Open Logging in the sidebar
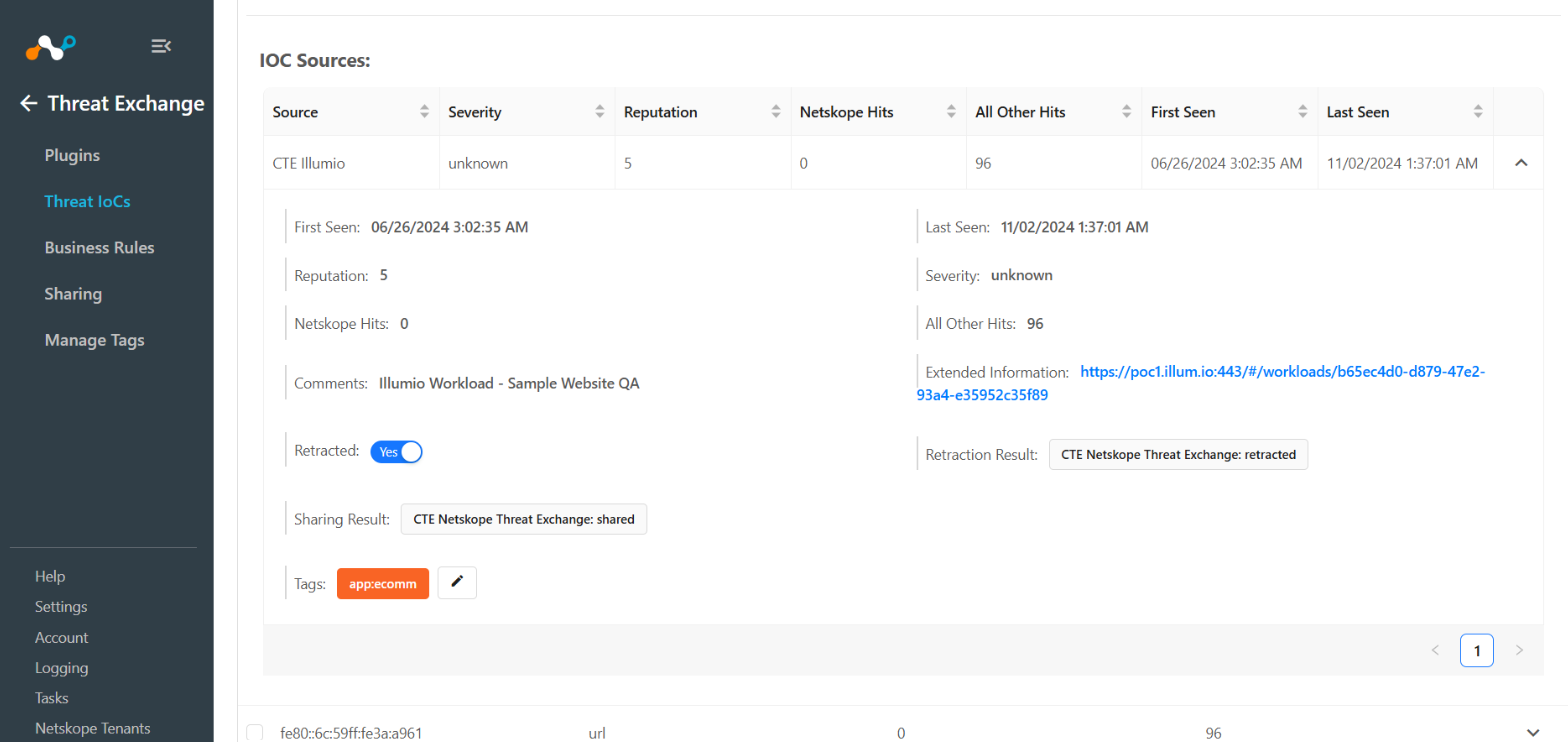 pyautogui.click(x=61, y=667)
